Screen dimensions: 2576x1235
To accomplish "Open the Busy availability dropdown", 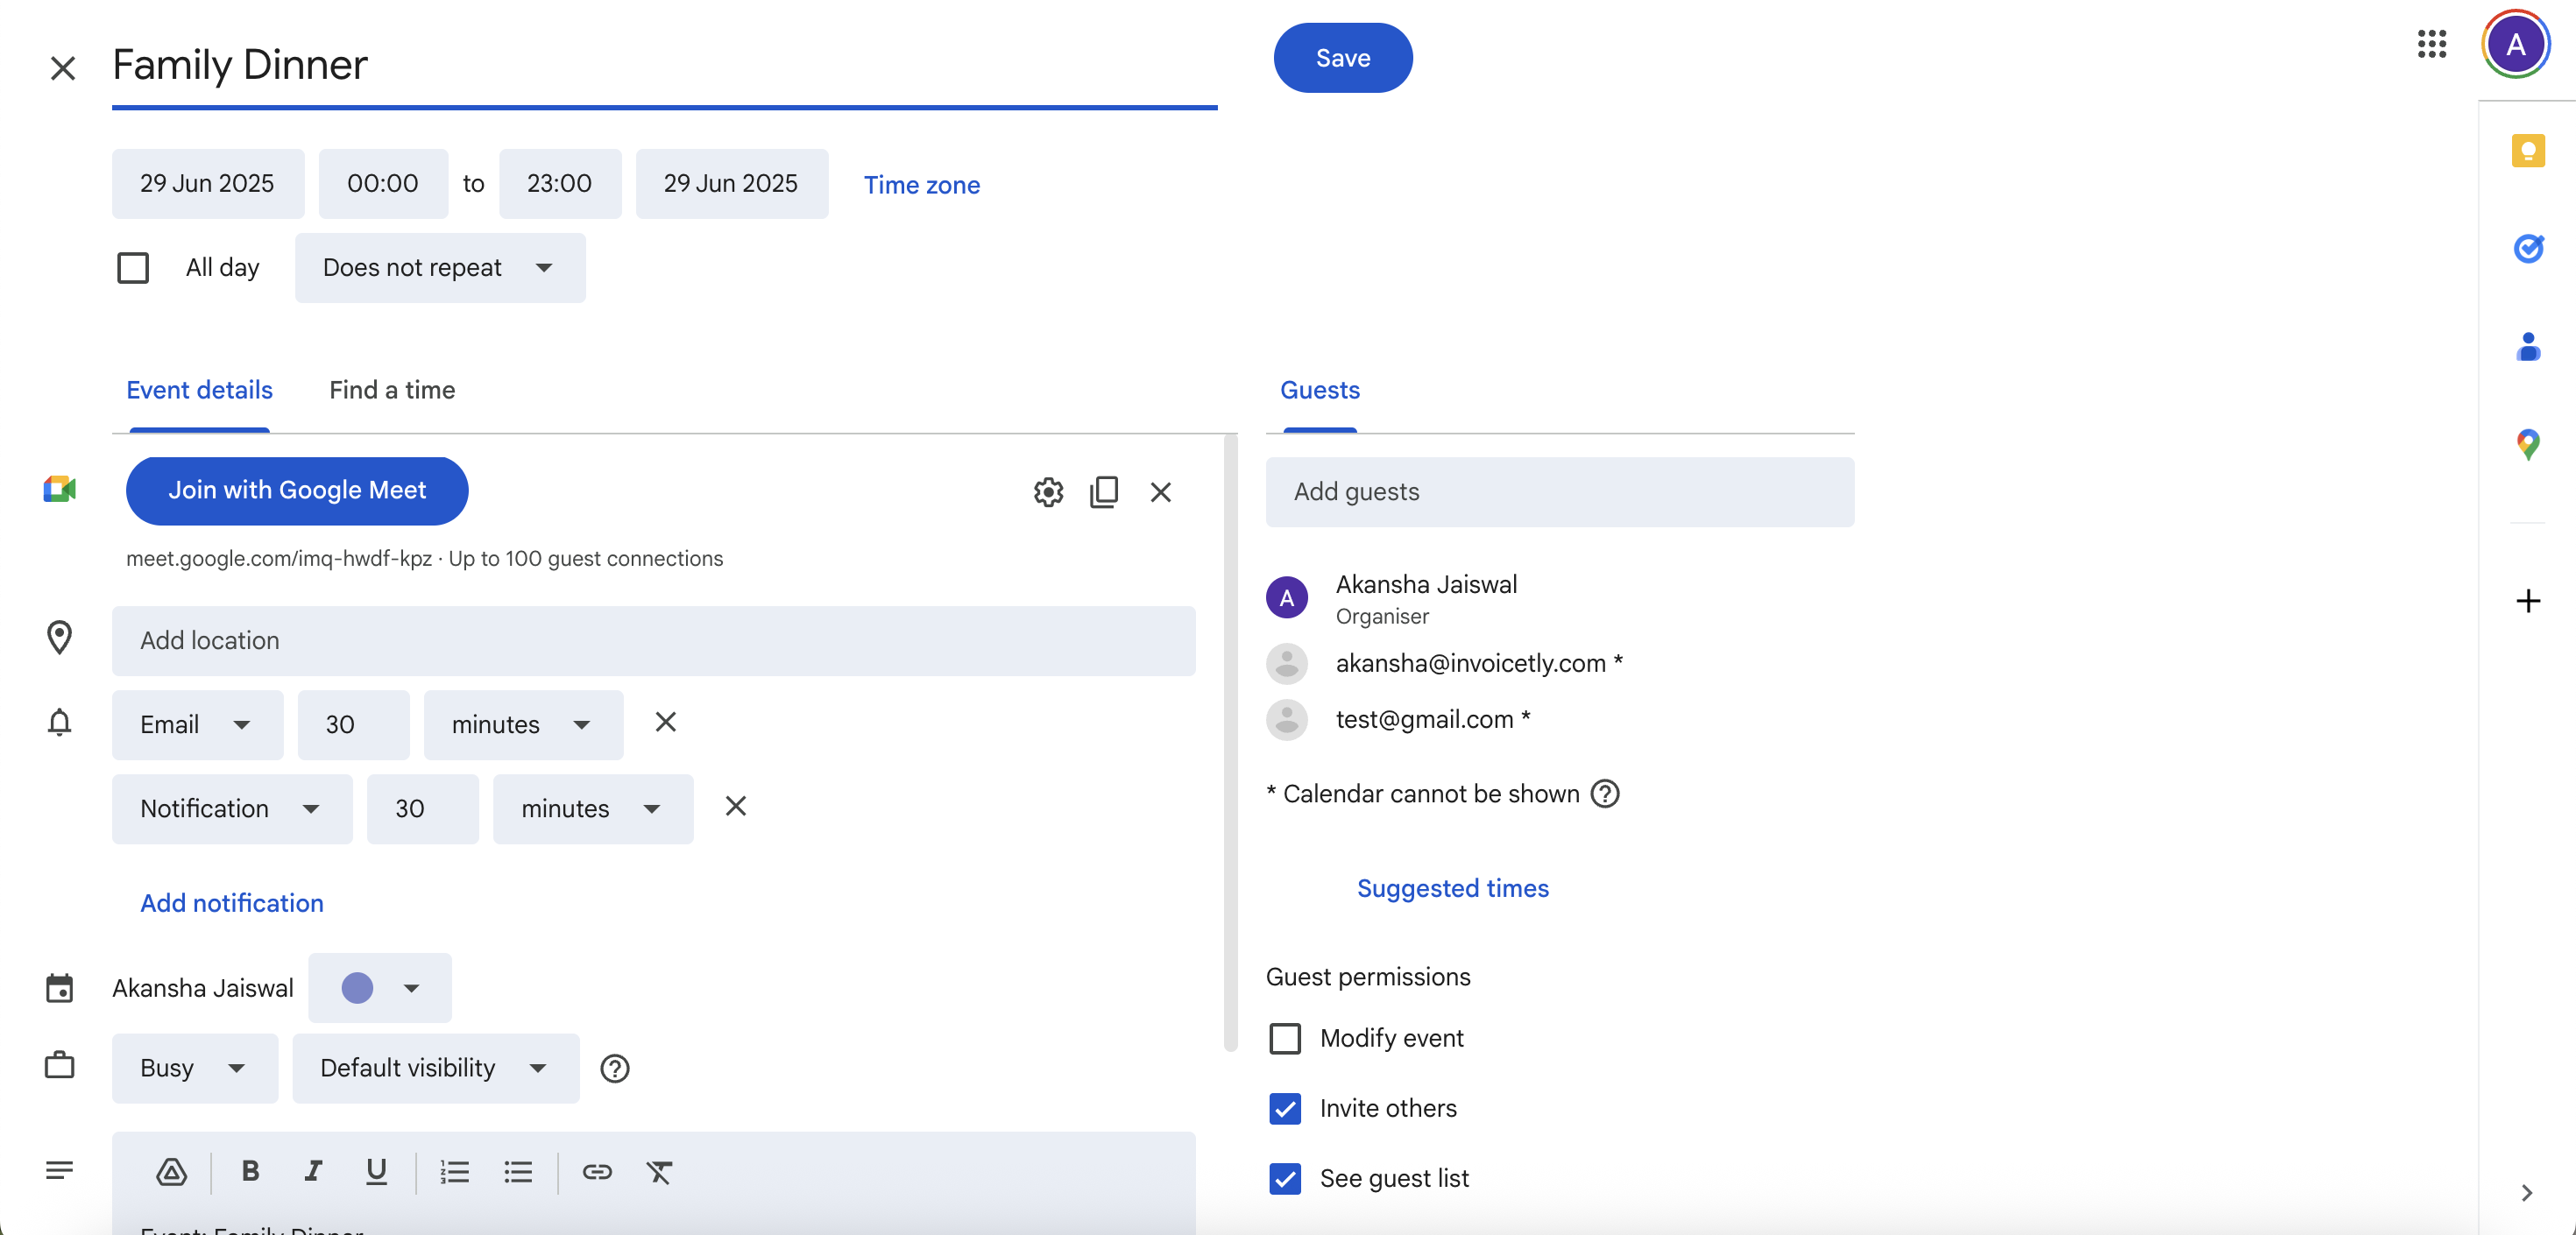I will point(195,1068).
